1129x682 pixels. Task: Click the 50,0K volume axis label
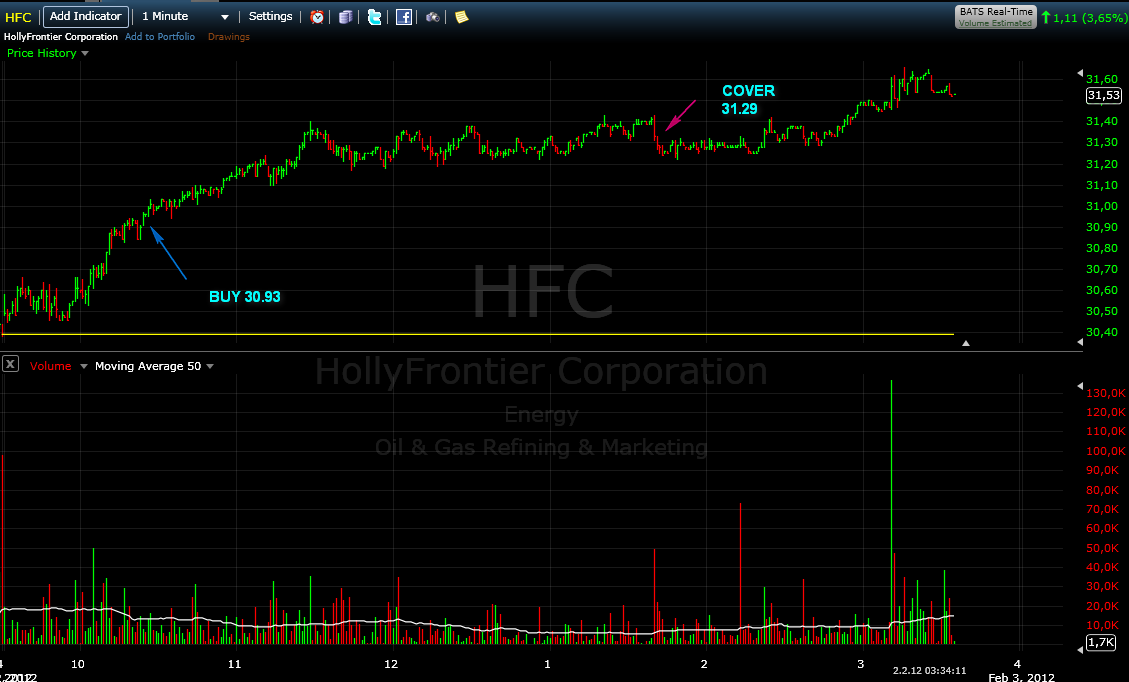(x=1103, y=547)
